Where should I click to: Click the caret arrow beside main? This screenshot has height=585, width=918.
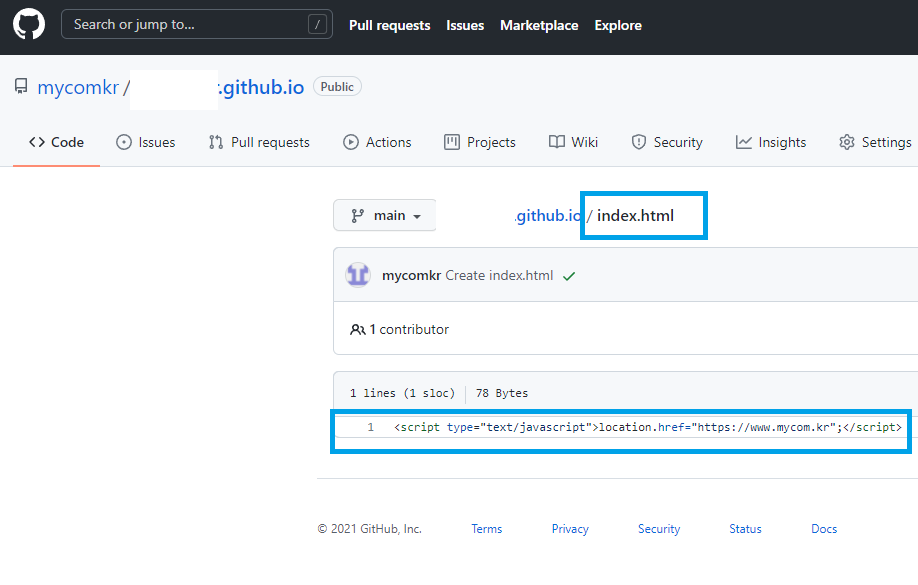tap(417, 217)
